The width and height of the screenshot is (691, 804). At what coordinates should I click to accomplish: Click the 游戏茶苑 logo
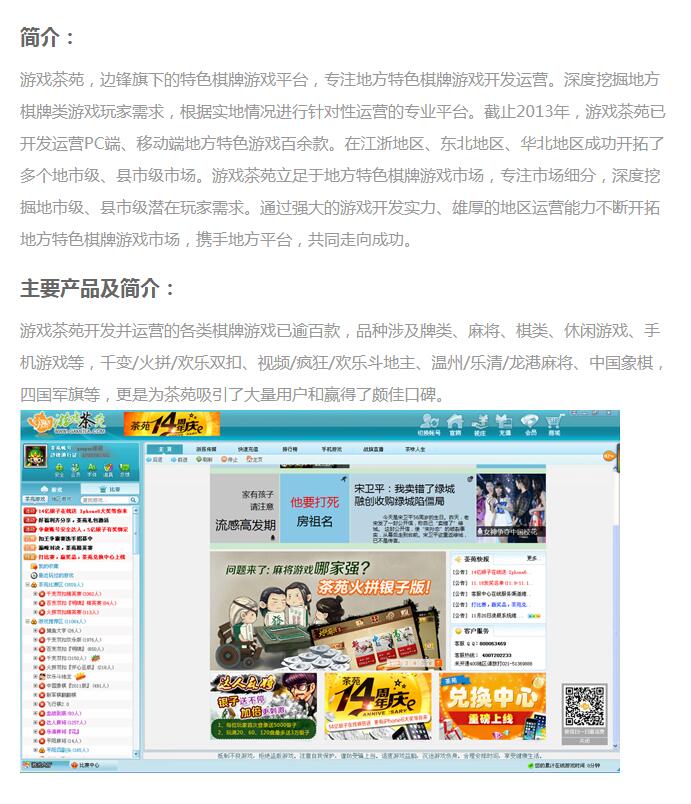pyautogui.click(x=67, y=424)
